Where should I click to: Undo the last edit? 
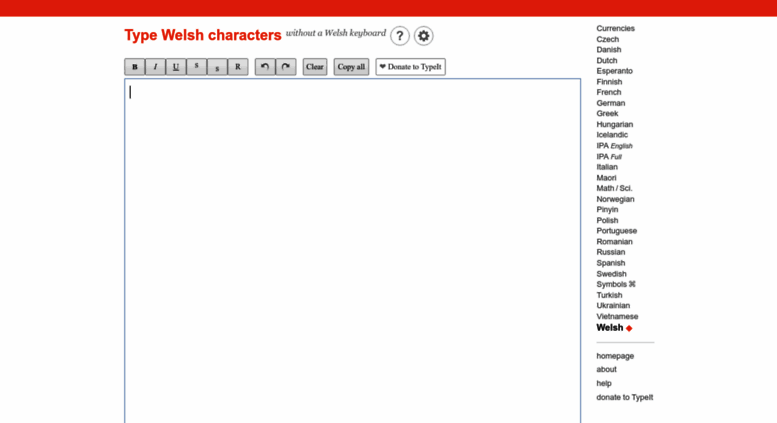point(265,67)
